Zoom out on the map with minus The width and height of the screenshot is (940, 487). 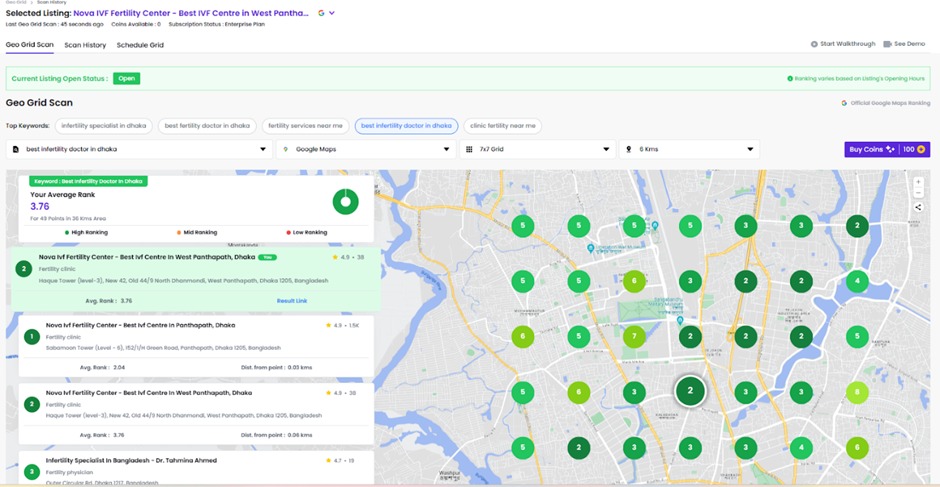(918, 193)
